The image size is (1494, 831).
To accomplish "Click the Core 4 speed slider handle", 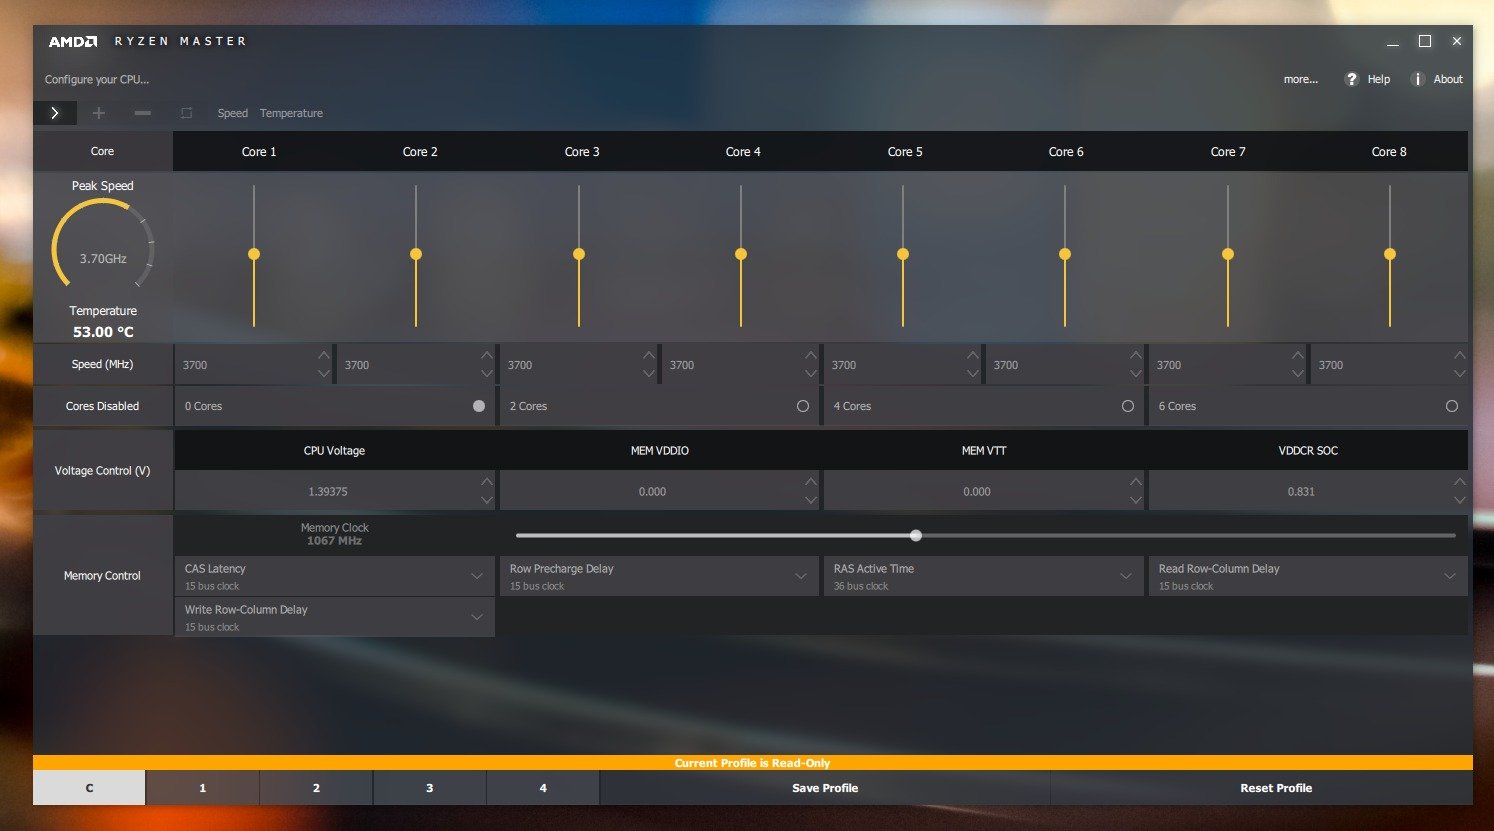I will click(741, 254).
